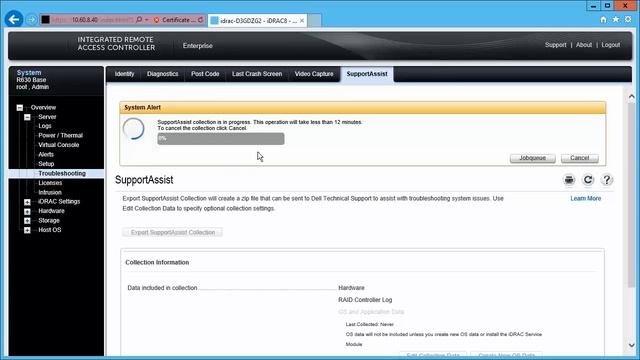
Task: Click the address bar search magnifier
Action: 139,20
